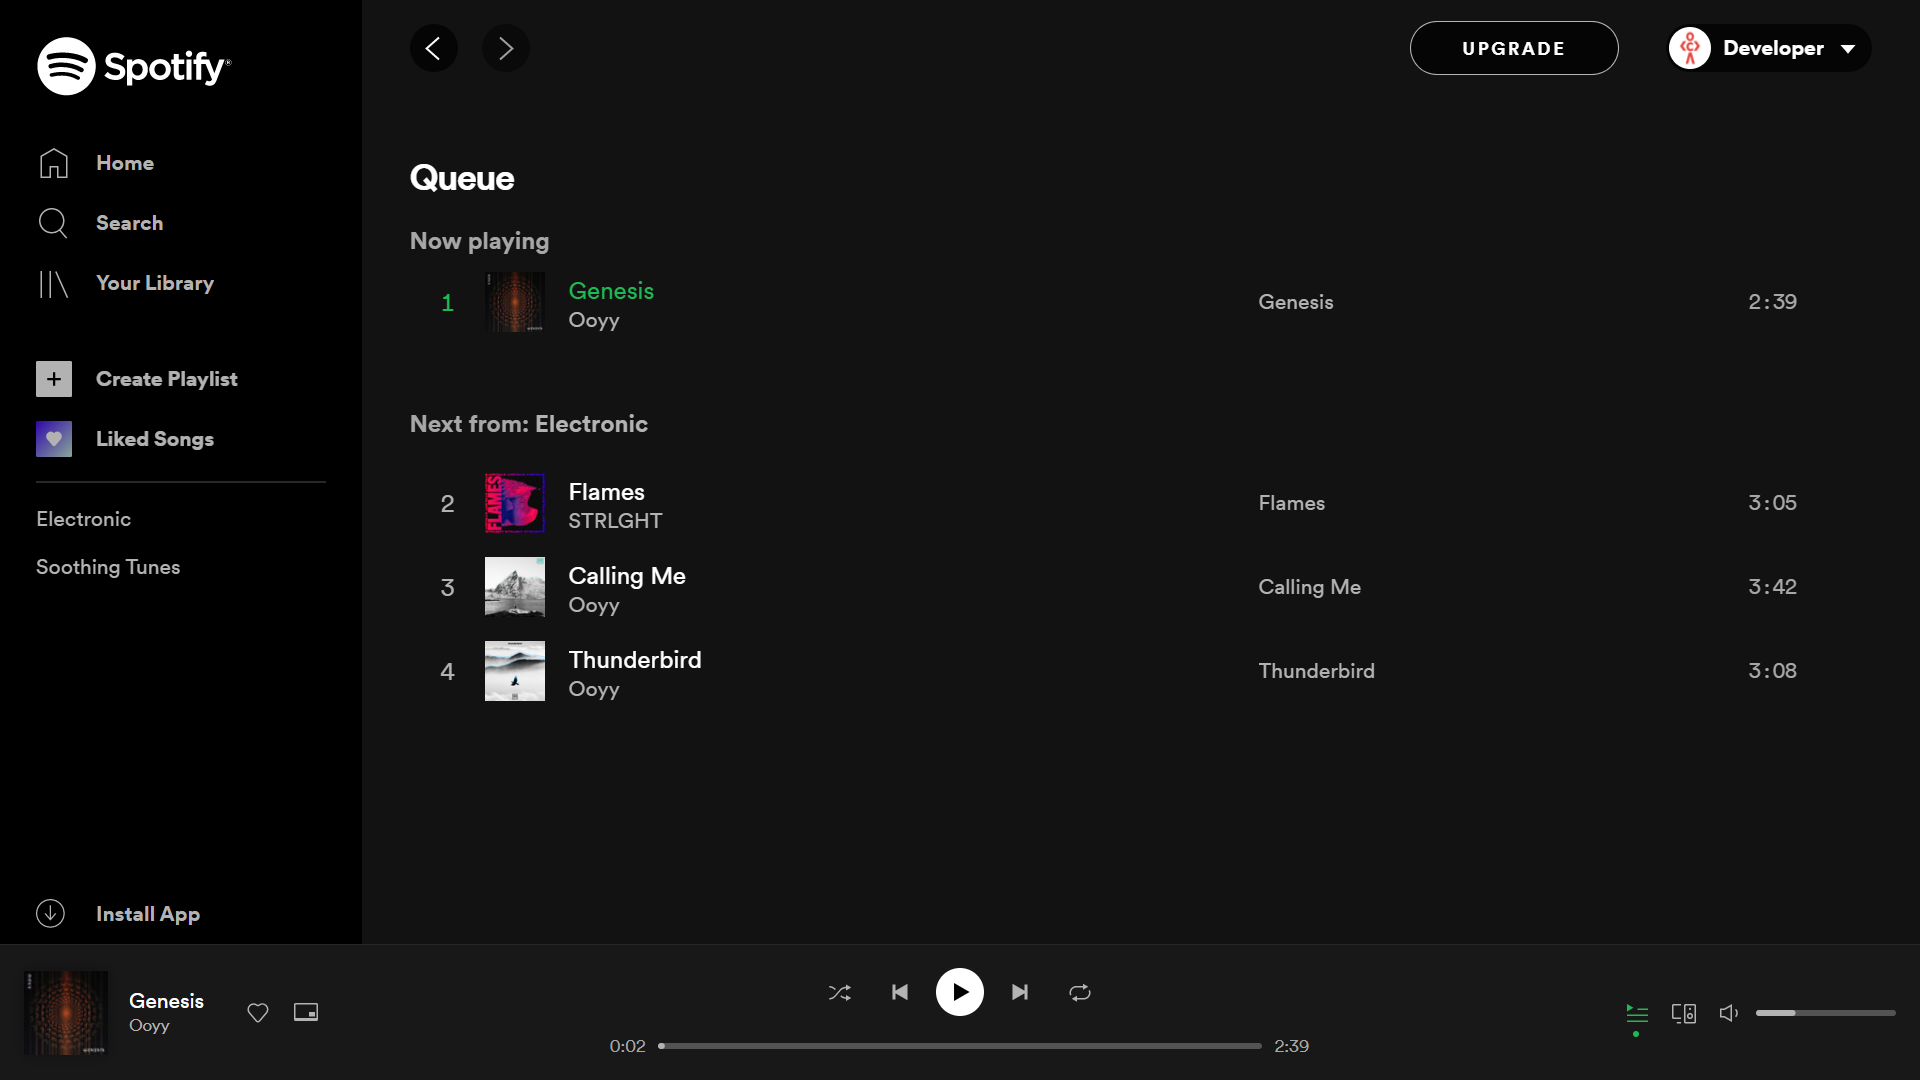Toggle the Queue view icon
This screenshot has width=1920, height=1080.
[x=1637, y=1013]
